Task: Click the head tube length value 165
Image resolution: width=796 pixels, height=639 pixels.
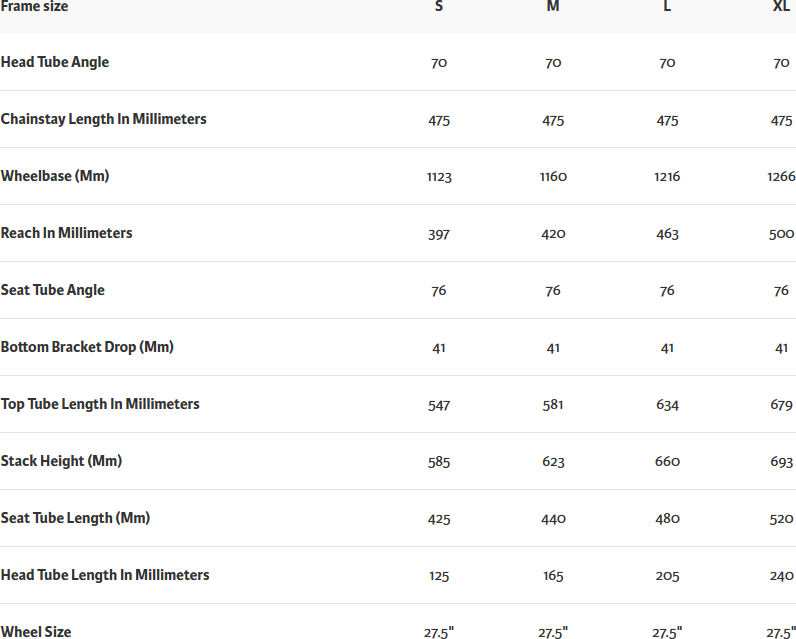Action: coord(553,576)
